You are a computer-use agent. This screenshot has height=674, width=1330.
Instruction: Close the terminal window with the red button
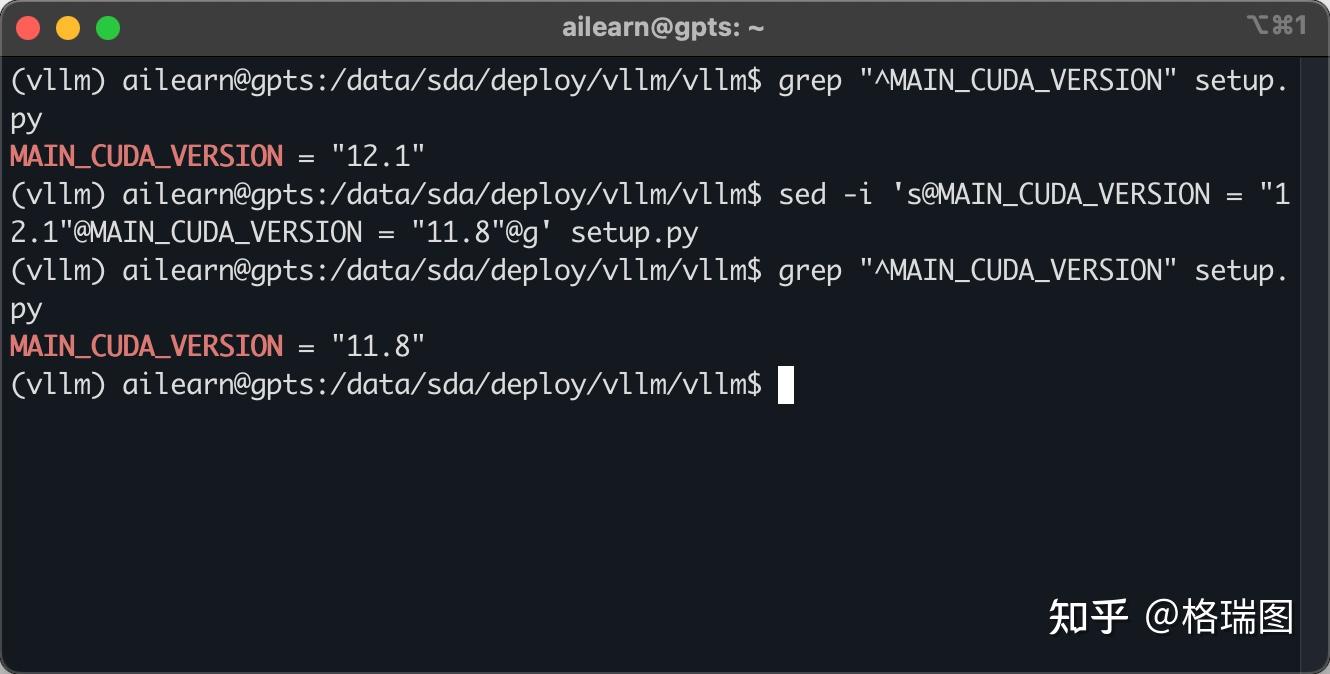(28, 28)
